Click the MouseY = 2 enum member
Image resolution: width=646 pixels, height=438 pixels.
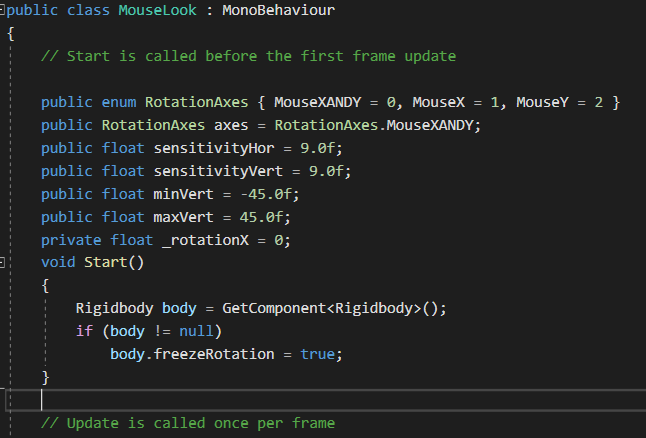coord(559,103)
